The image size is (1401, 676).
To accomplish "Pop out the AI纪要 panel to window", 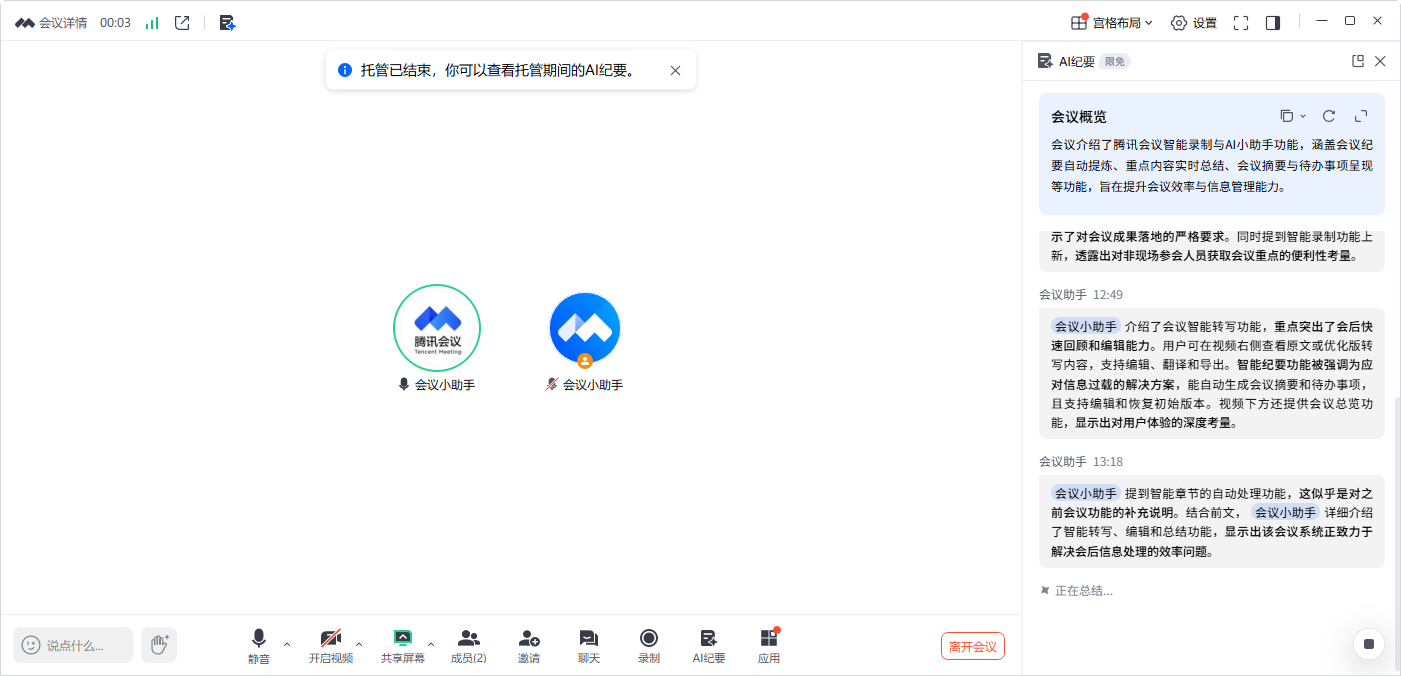I will click(x=1358, y=61).
